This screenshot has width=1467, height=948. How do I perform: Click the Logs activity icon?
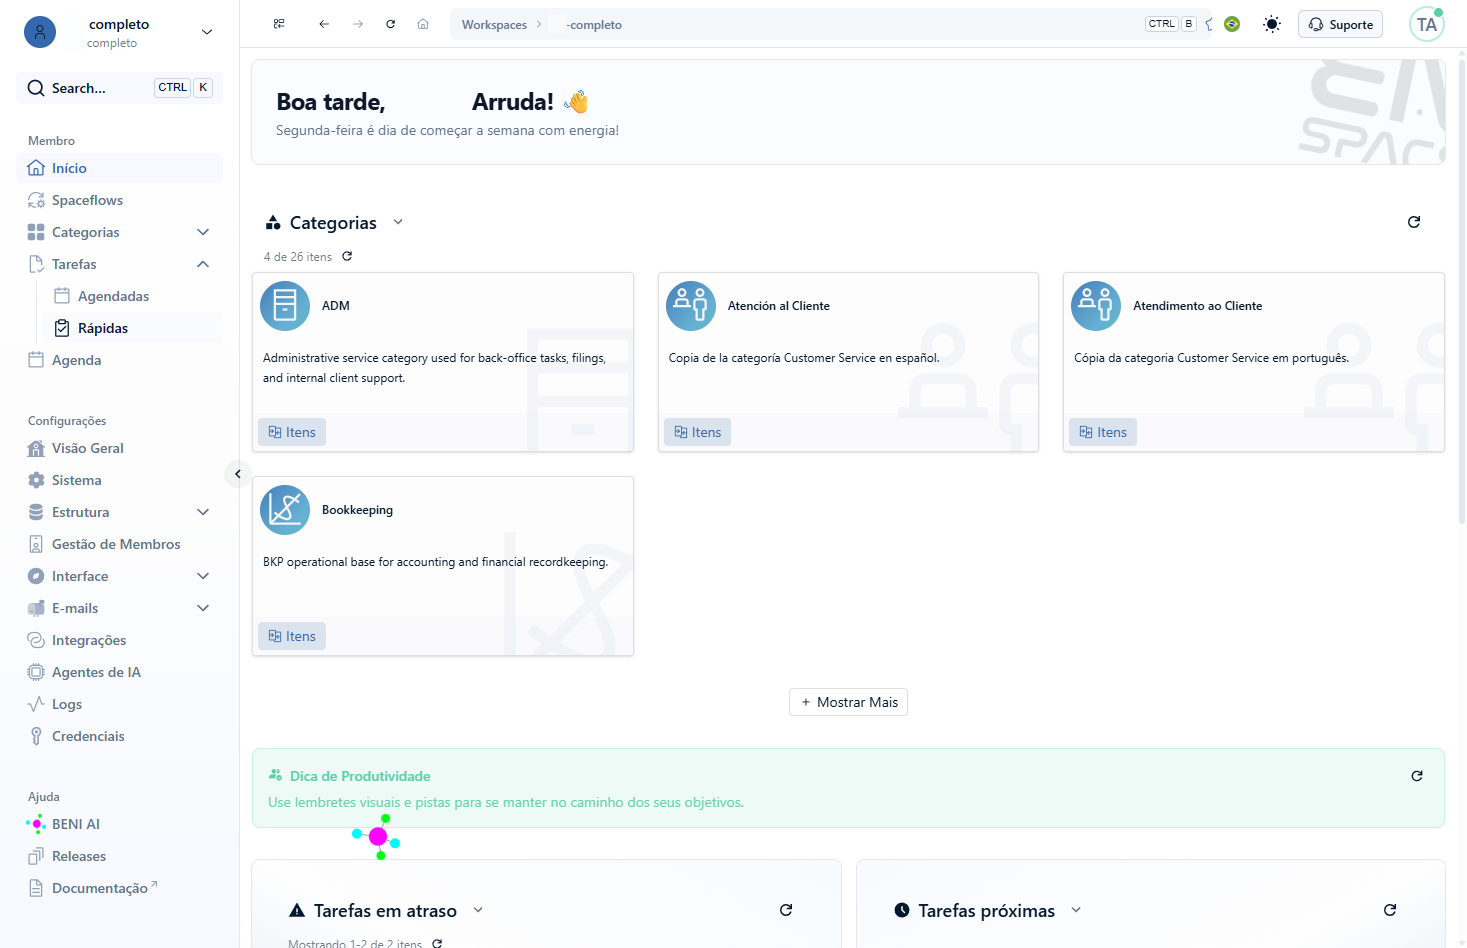pos(36,704)
